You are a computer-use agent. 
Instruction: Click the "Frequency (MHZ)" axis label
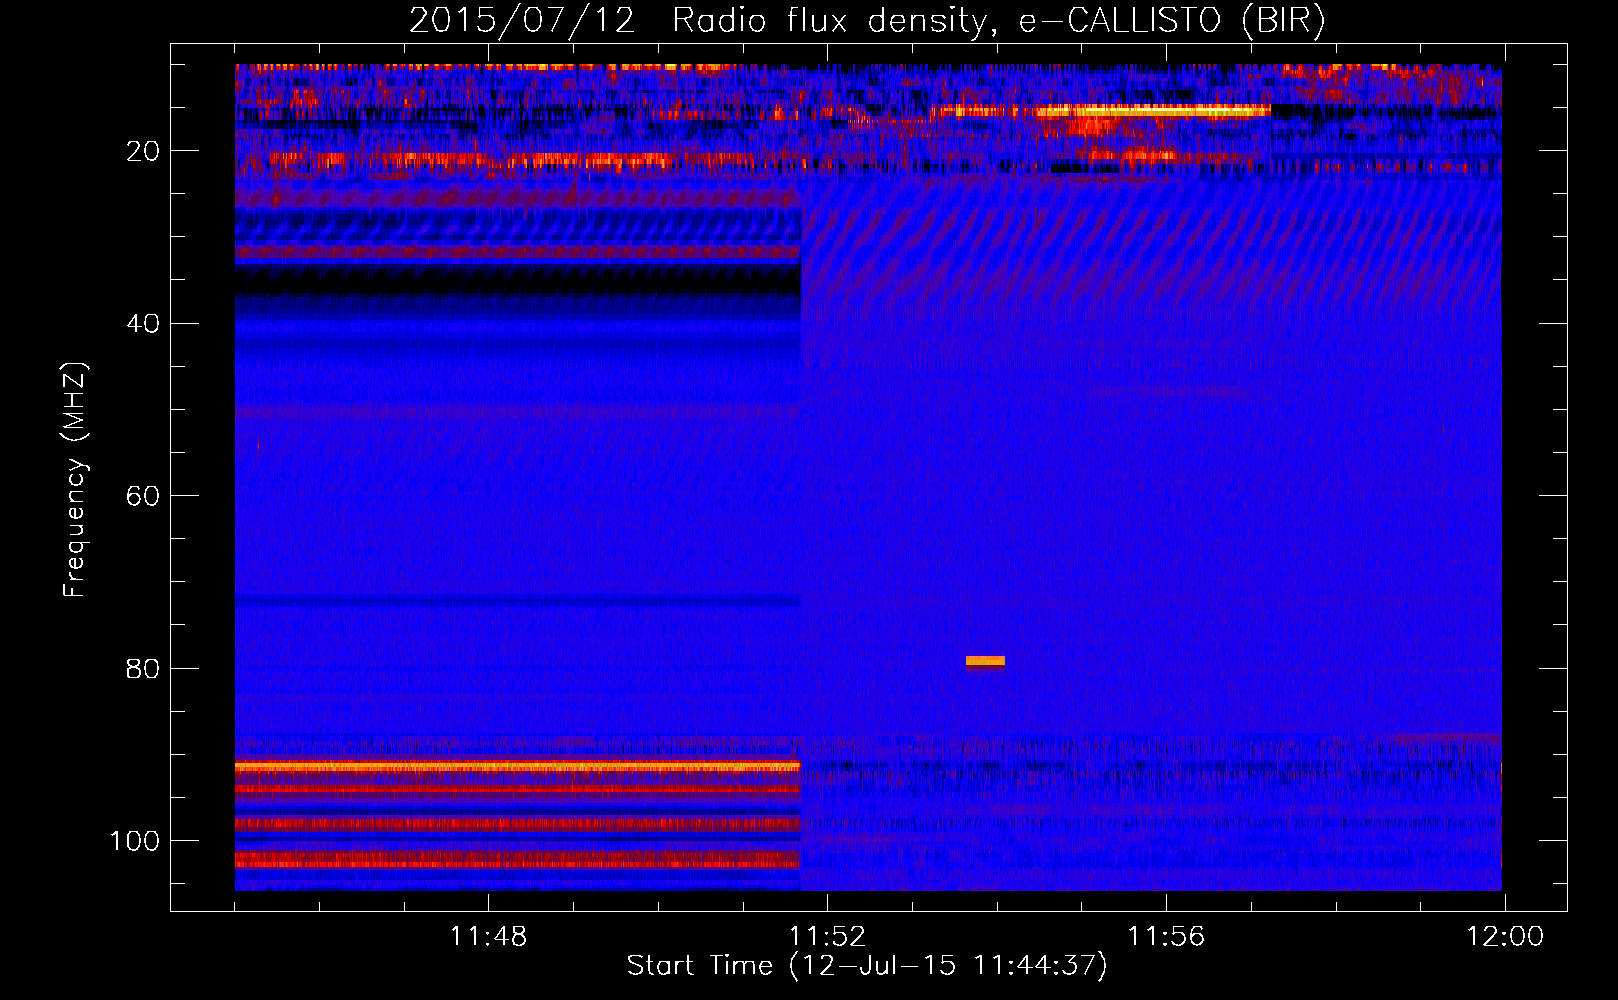(x=75, y=480)
